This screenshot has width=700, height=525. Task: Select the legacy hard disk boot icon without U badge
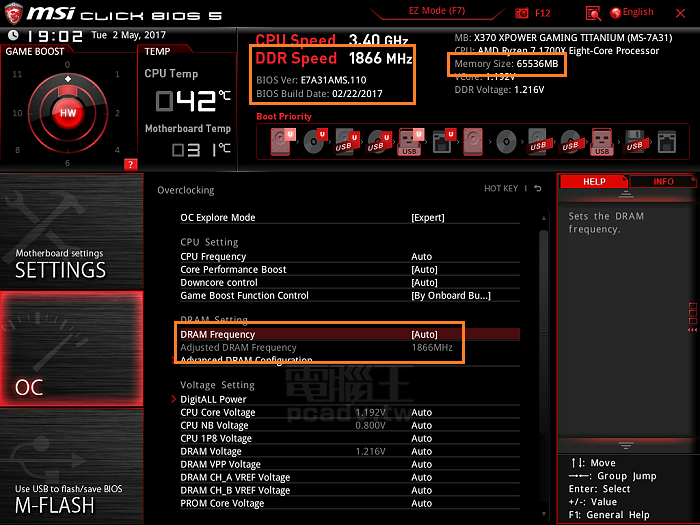pos(473,142)
